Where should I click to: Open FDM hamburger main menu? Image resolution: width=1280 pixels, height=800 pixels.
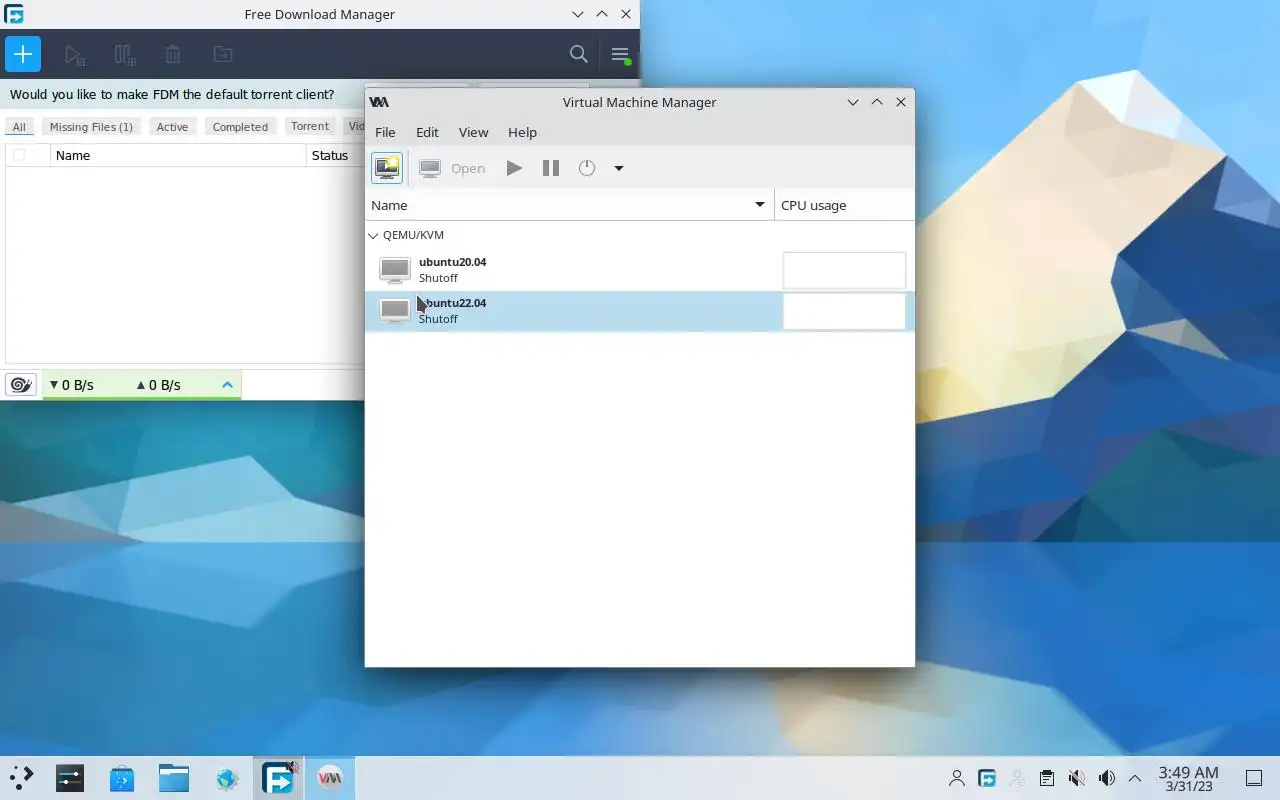coord(620,55)
